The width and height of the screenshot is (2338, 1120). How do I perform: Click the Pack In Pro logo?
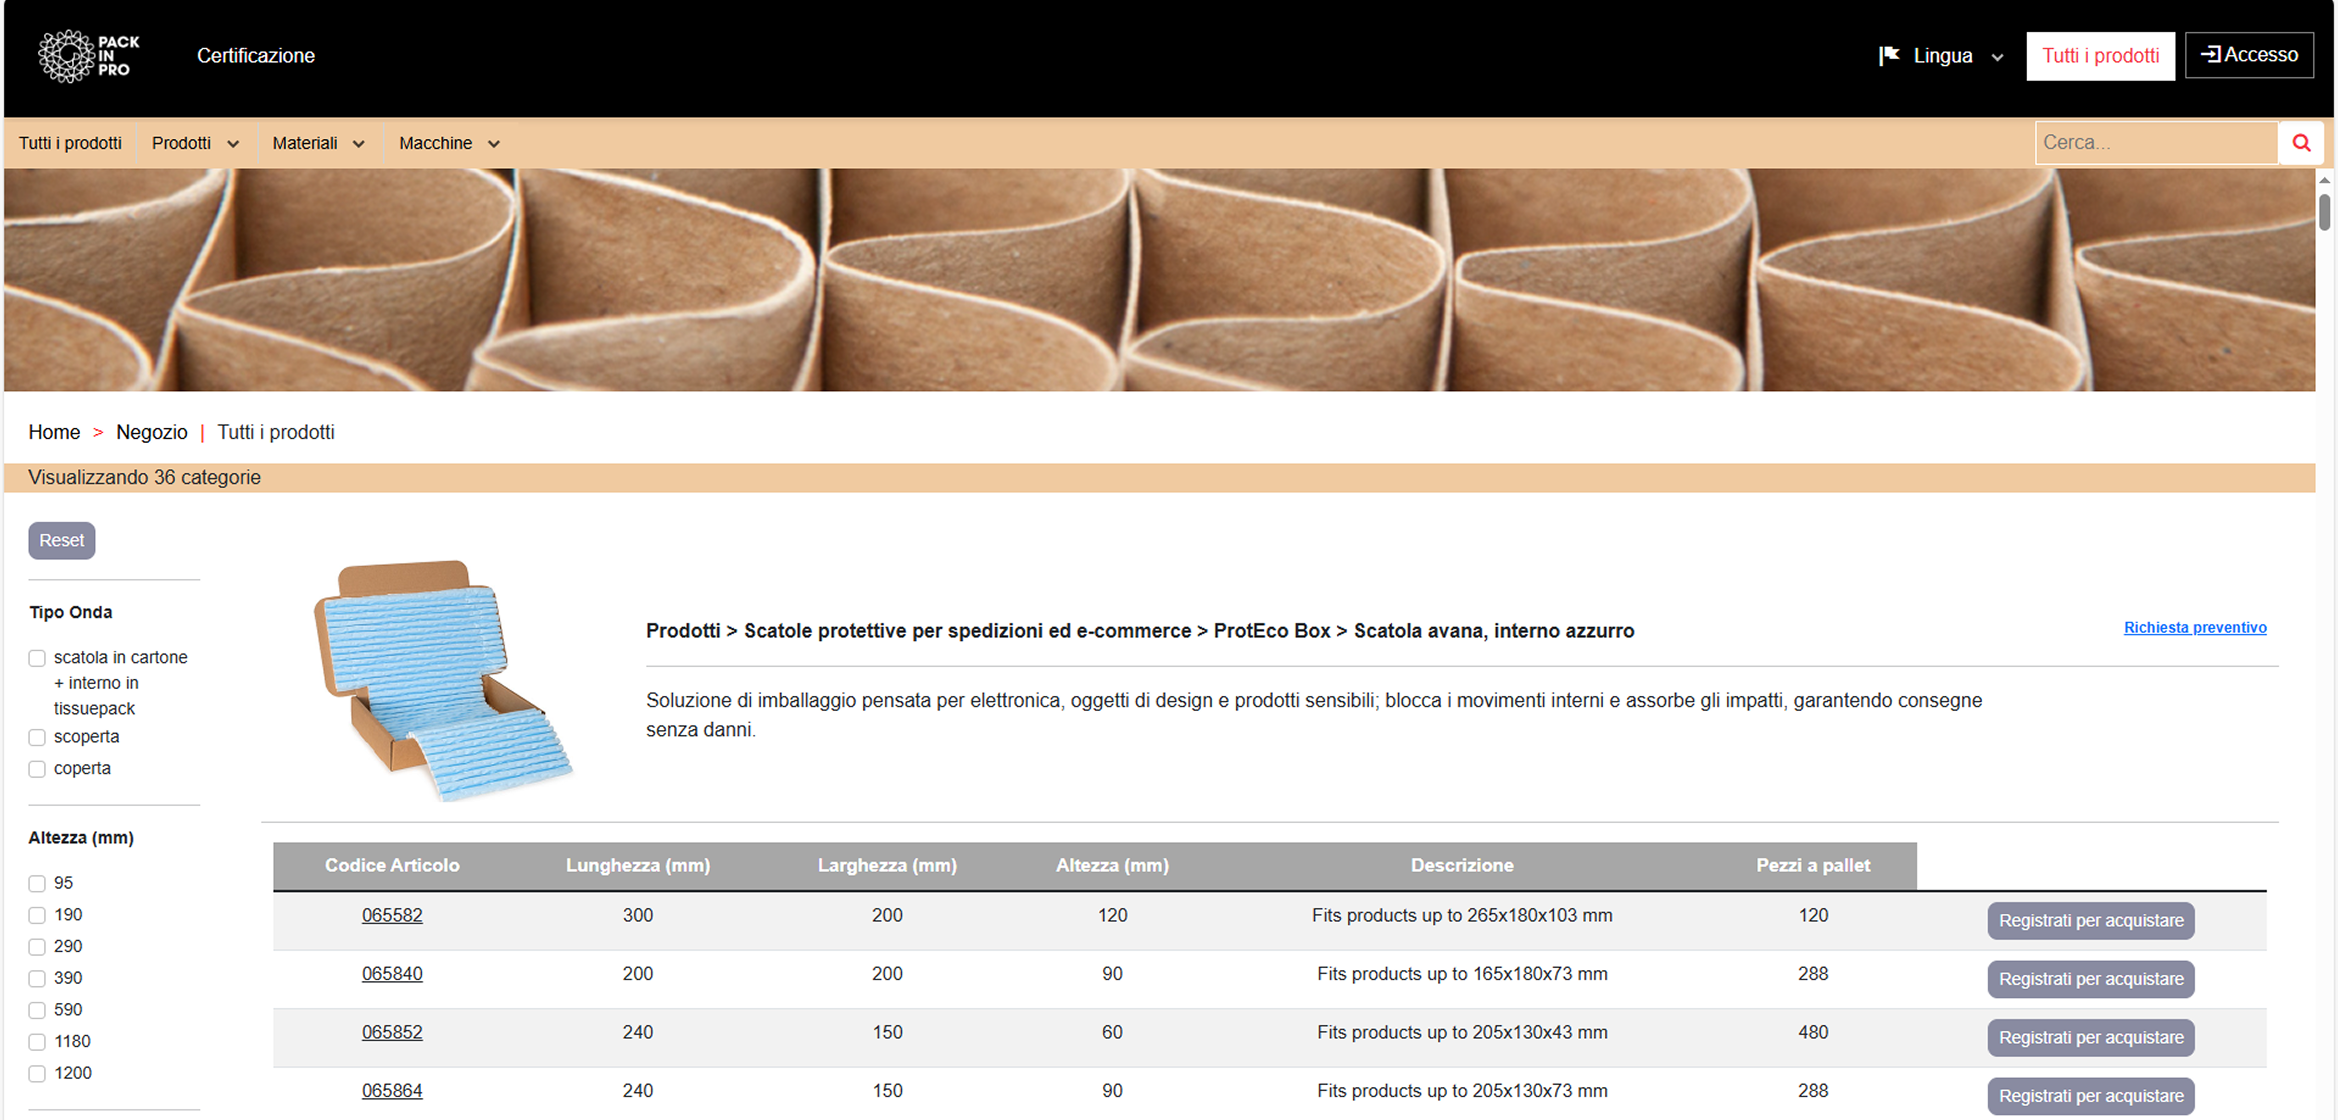click(x=88, y=56)
